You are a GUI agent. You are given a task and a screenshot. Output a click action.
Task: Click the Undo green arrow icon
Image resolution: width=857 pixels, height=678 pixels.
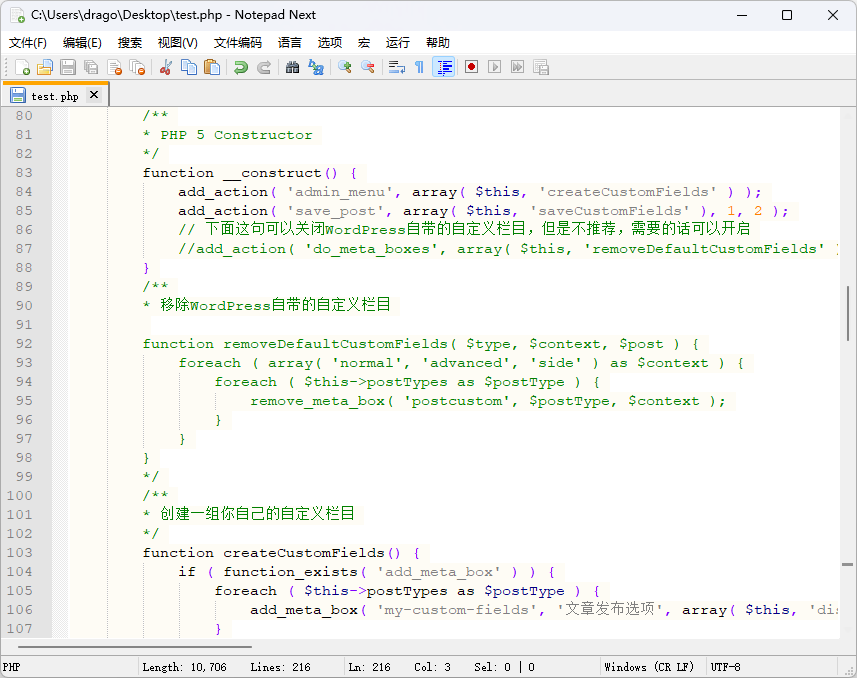[241, 67]
